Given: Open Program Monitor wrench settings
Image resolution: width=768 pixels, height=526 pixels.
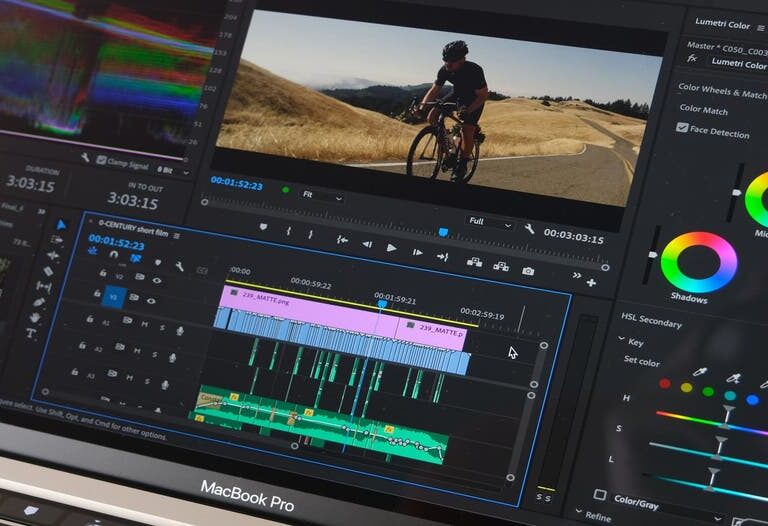Looking at the screenshot, I should tap(529, 228).
